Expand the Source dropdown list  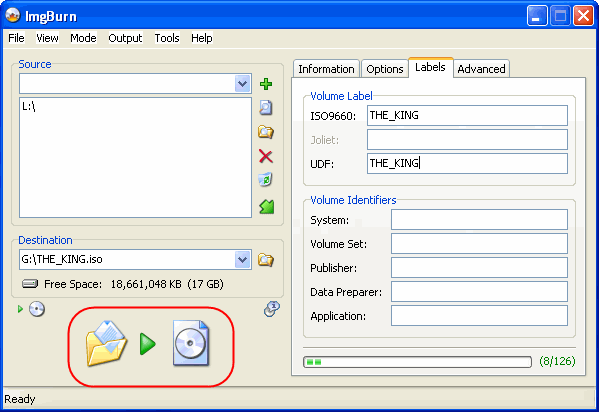pyautogui.click(x=242, y=84)
